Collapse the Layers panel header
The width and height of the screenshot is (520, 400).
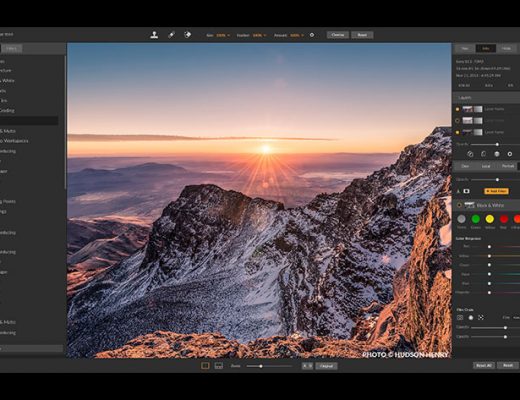tap(486, 98)
